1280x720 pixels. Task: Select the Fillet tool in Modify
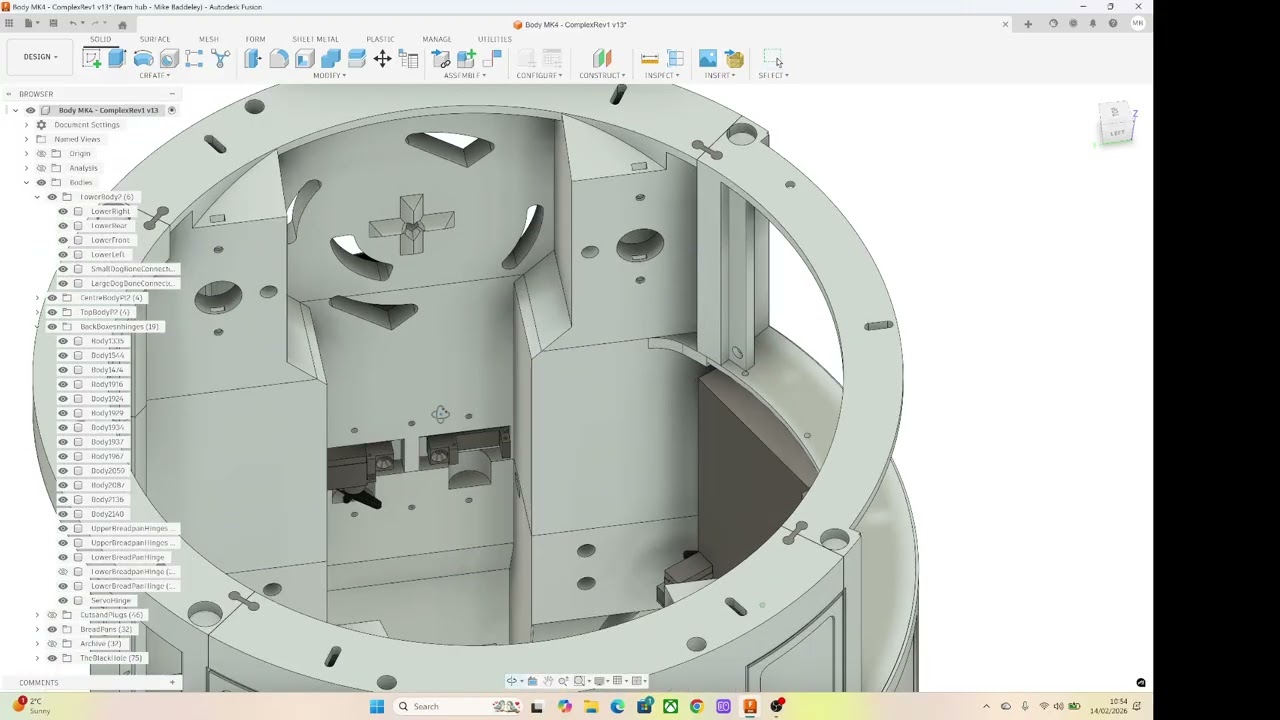pos(279,59)
